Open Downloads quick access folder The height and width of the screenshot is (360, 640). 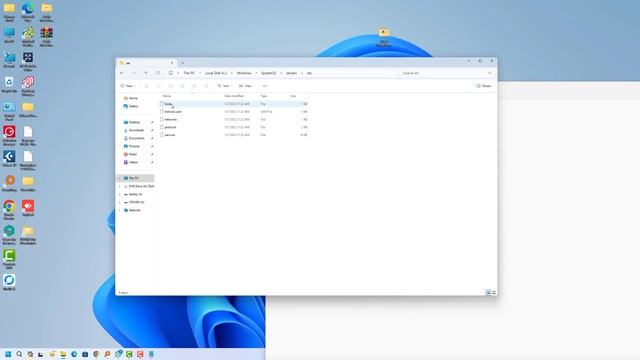[x=134, y=130]
